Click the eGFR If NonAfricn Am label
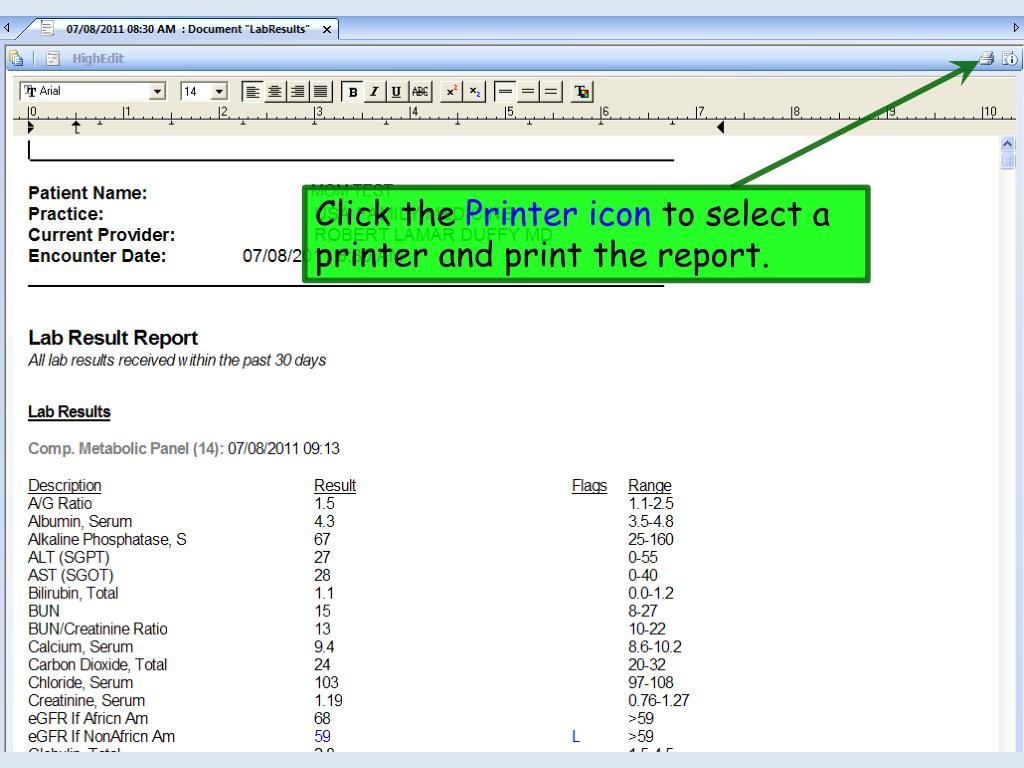Screen dimensions: 1024x768 [101, 737]
